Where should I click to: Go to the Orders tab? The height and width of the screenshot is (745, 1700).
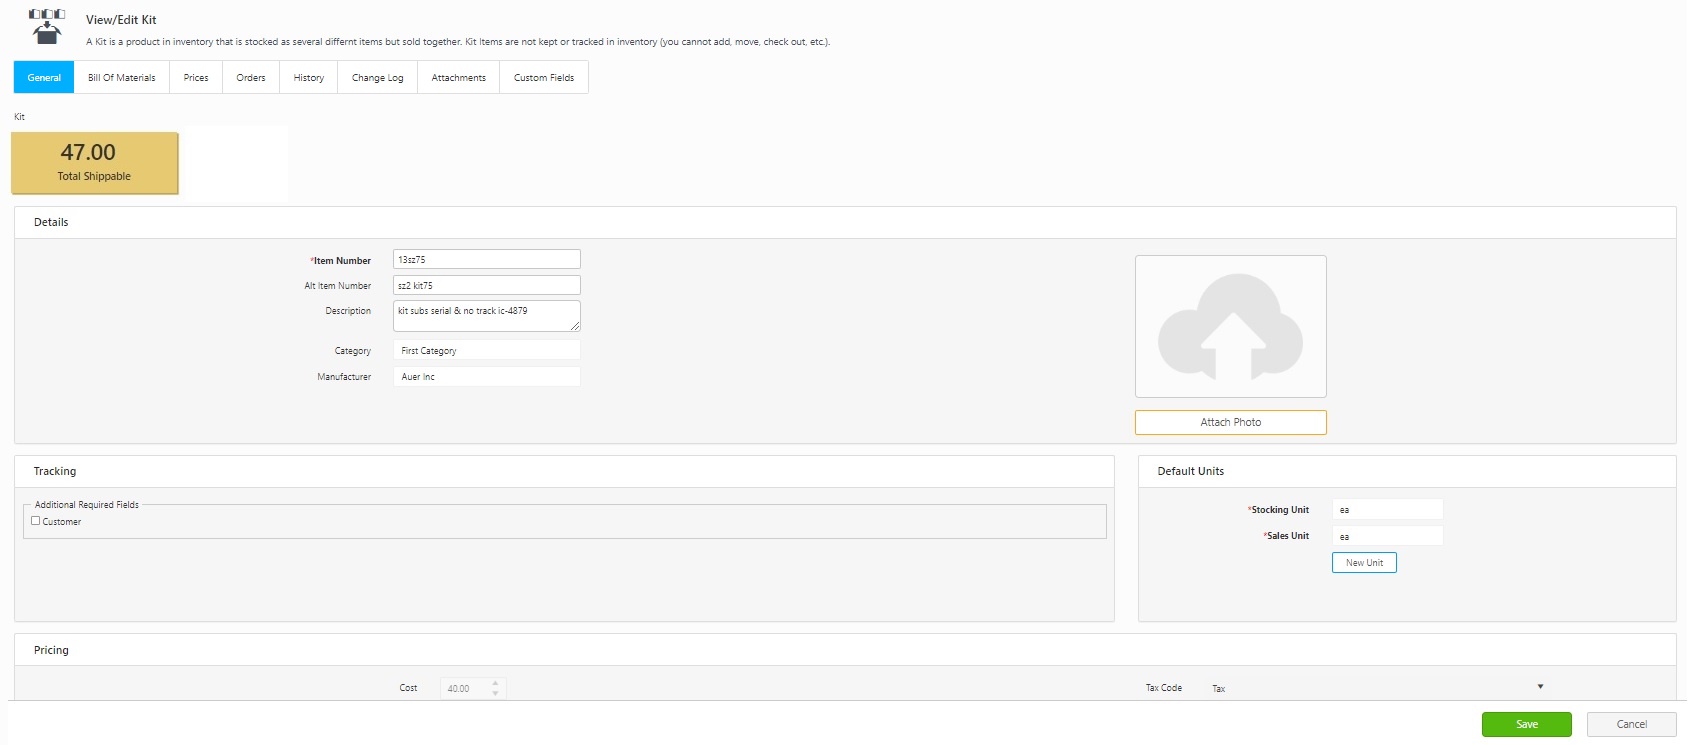point(251,78)
